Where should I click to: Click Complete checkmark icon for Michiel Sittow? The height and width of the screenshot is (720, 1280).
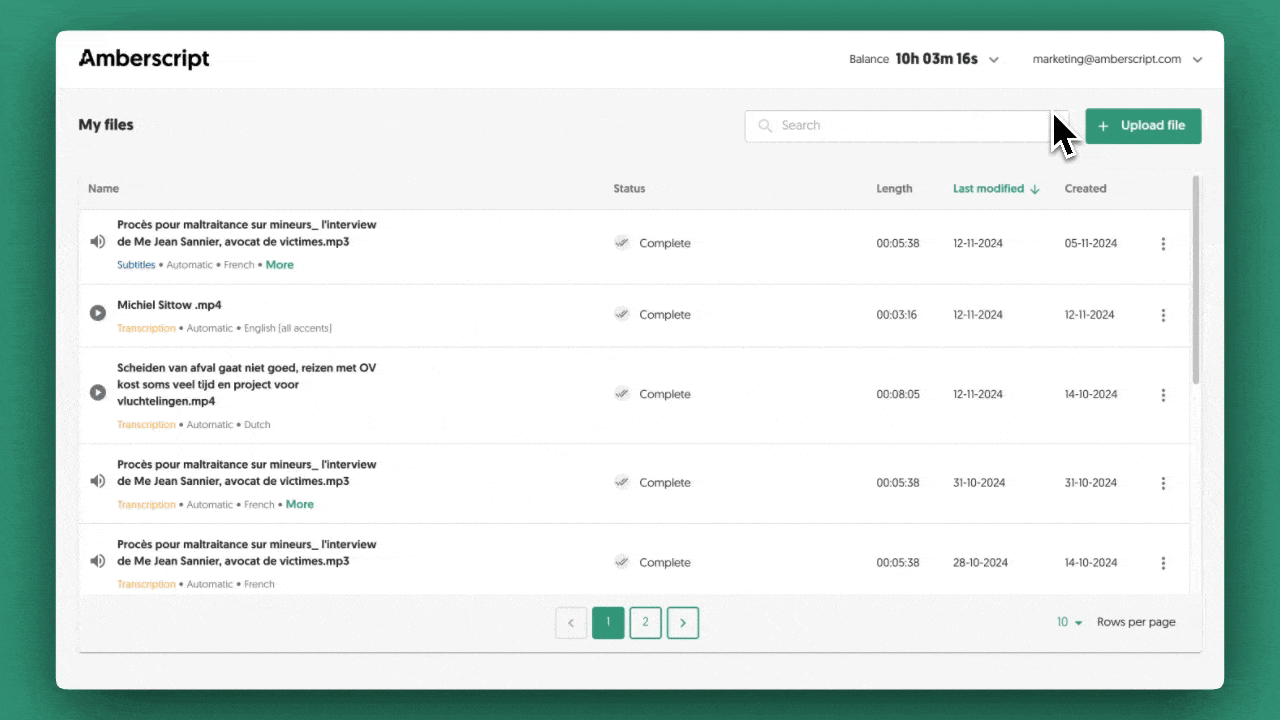[x=622, y=314]
